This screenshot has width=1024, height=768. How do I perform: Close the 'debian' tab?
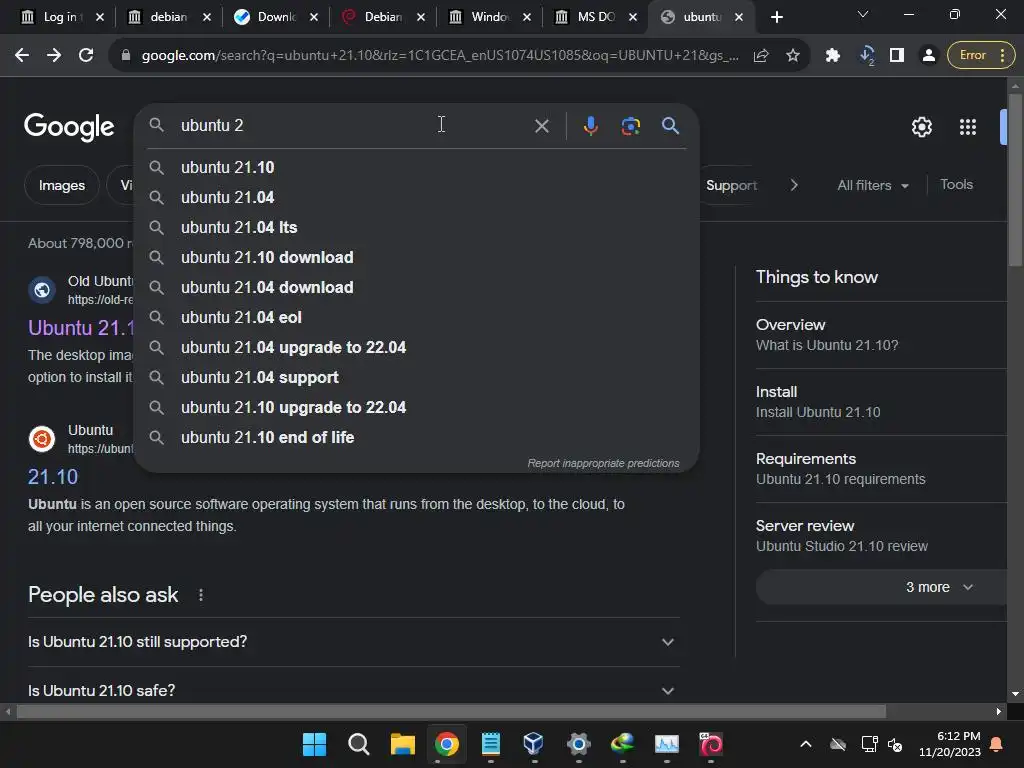pos(207,18)
